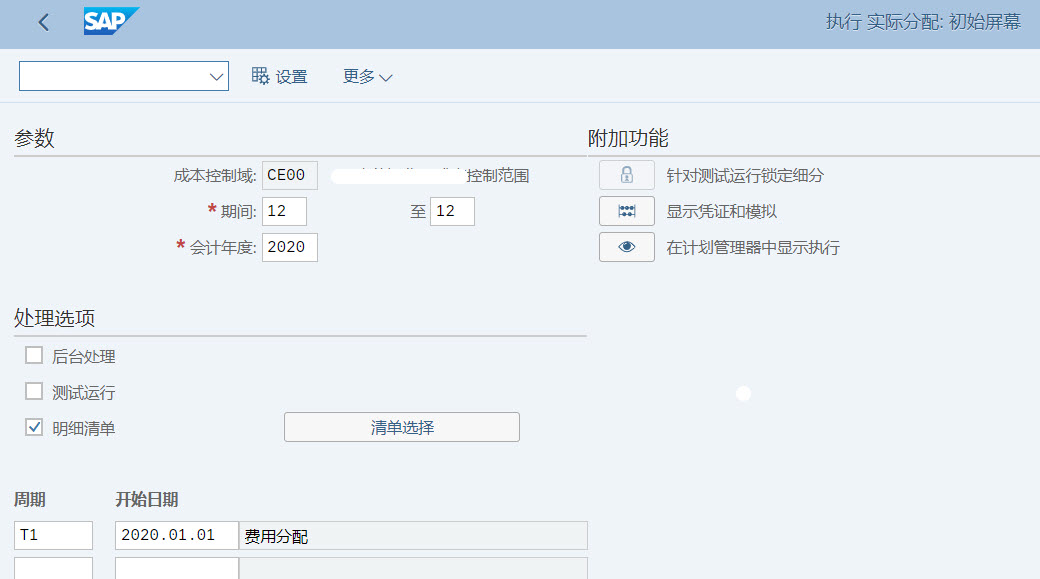1040x579 pixels.
Task: Click the eye icon for 在计划管理器中显示执行
Action: click(x=626, y=246)
